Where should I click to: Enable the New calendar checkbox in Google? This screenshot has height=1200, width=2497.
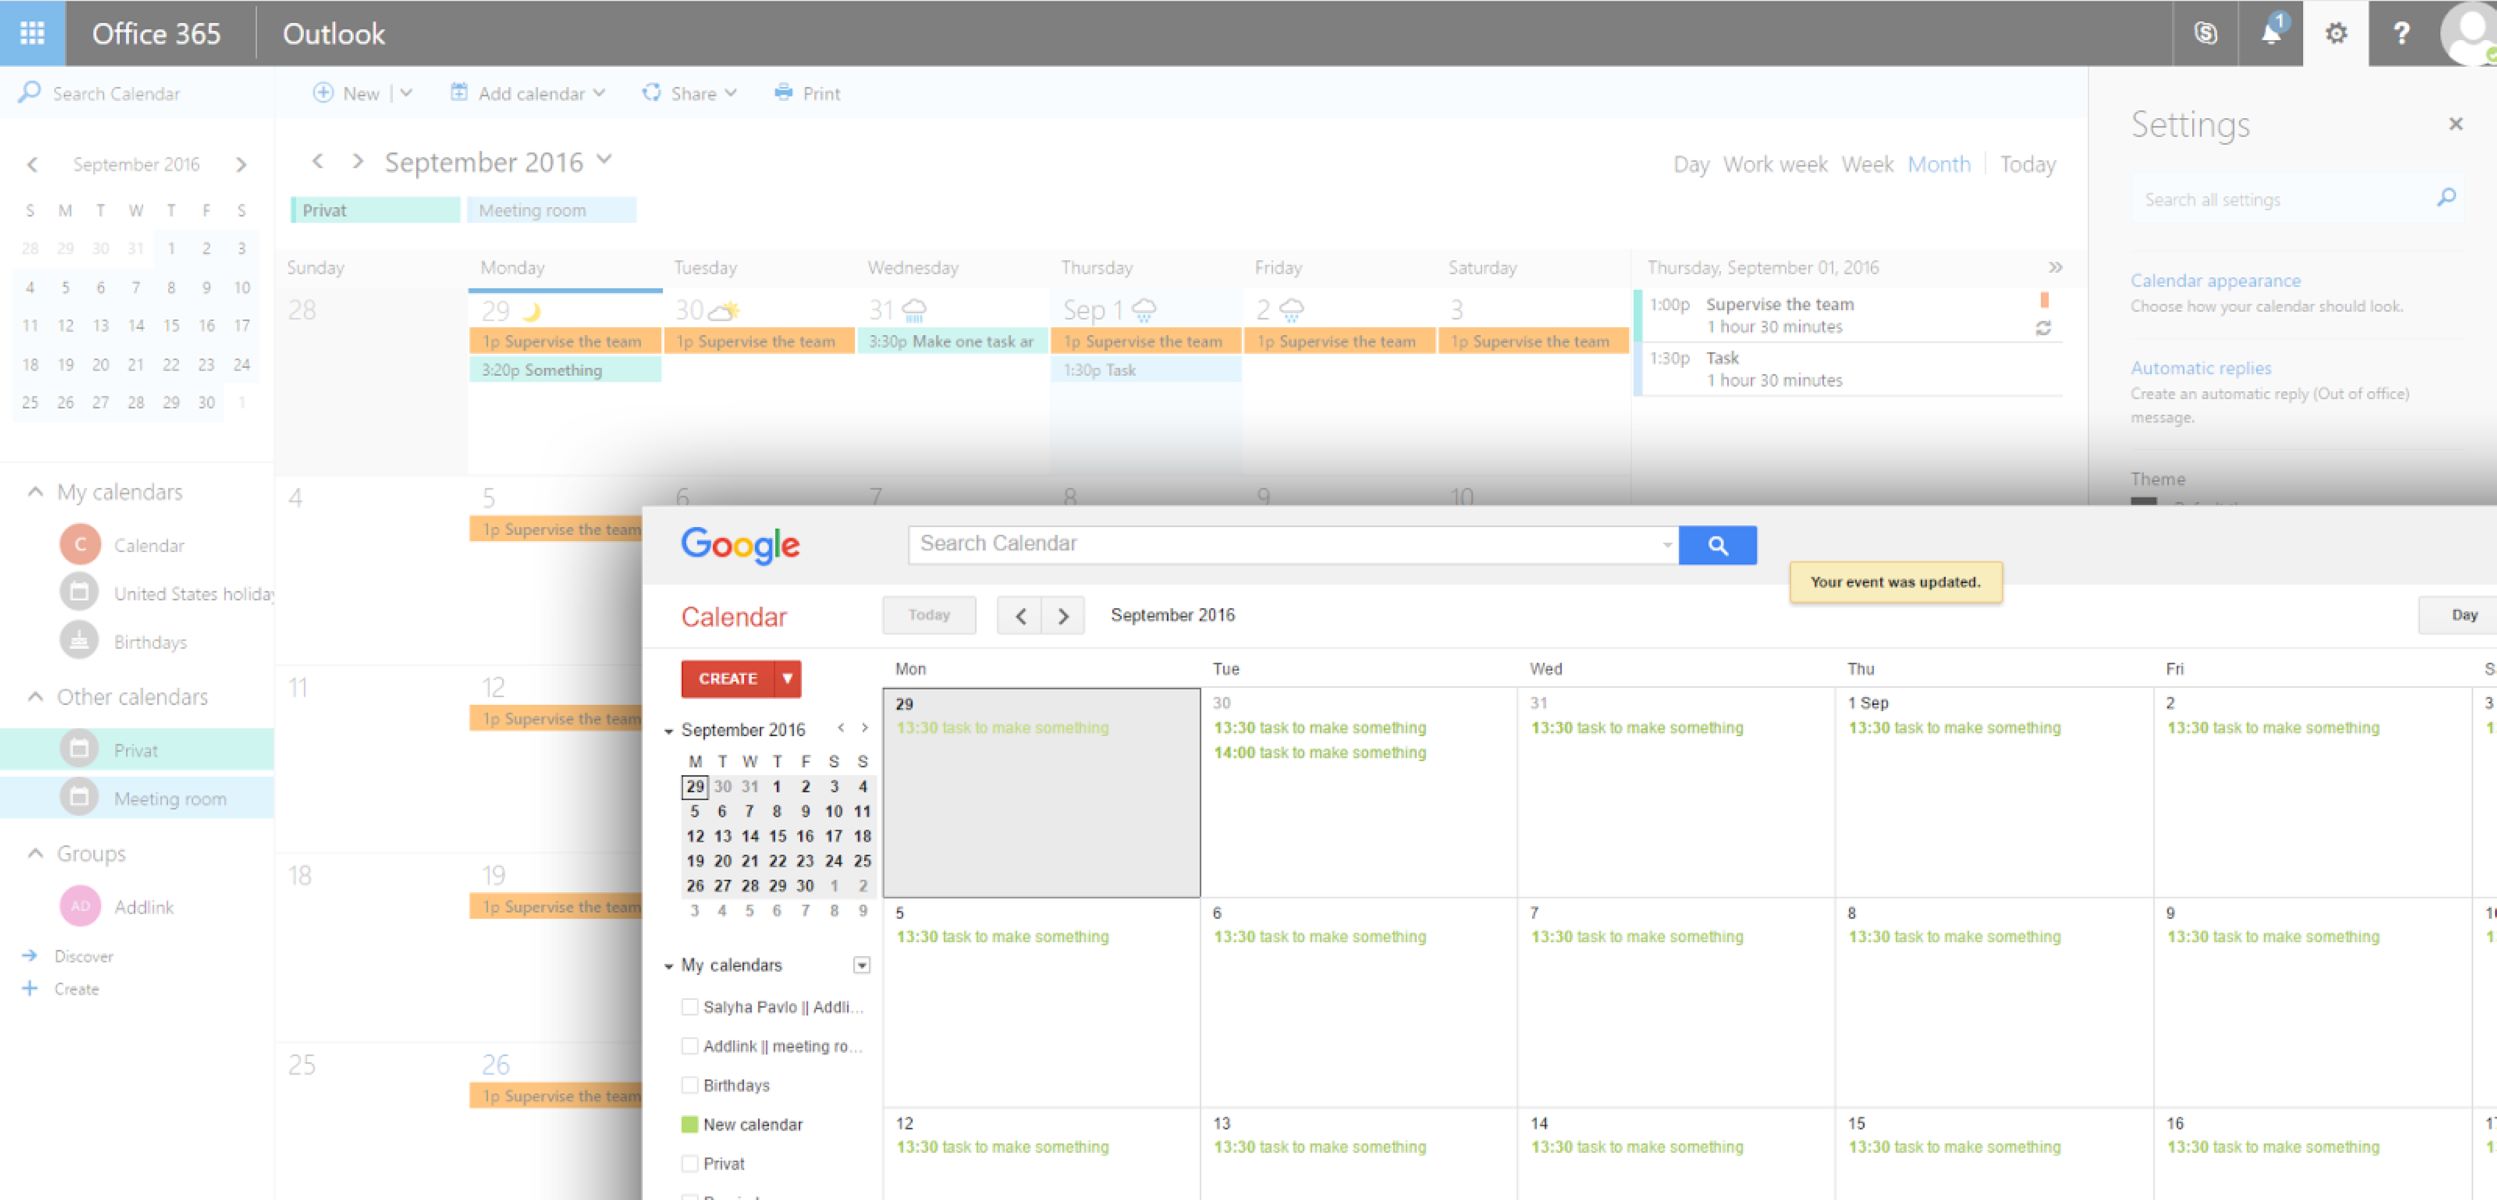[x=690, y=1124]
